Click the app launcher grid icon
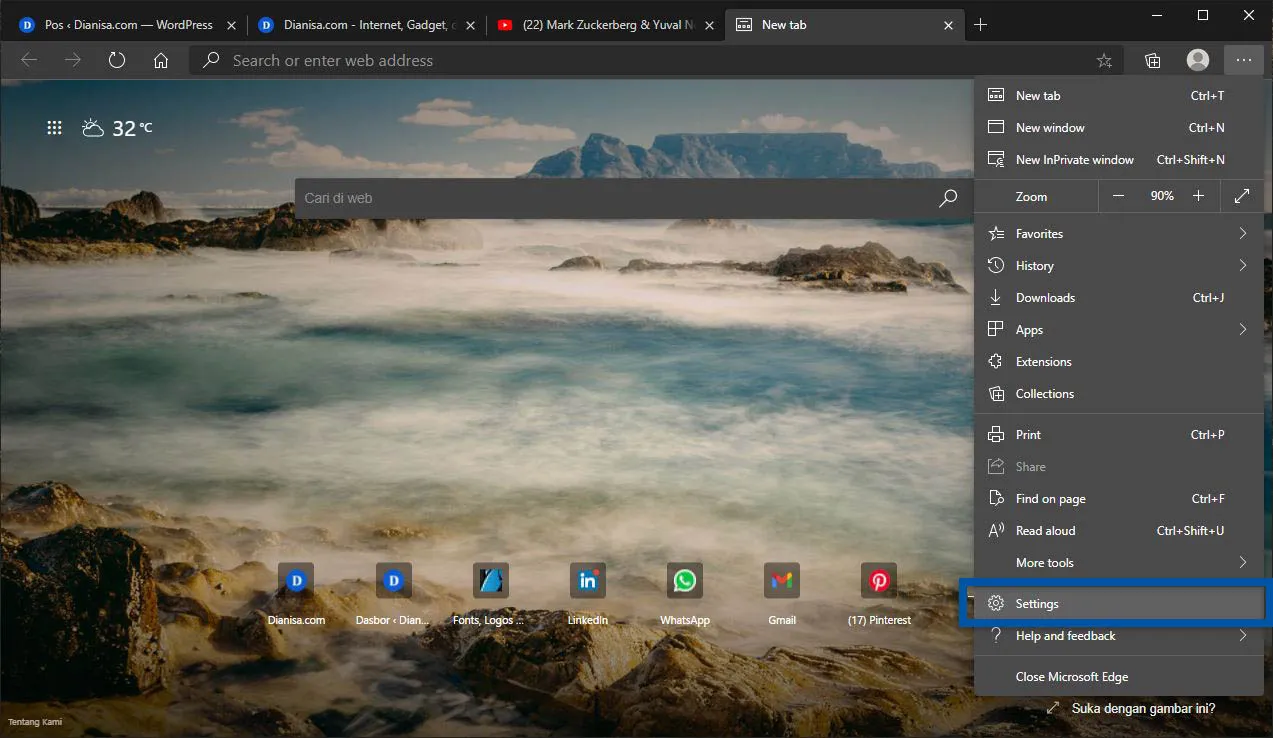The image size is (1273, 738). pyautogui.click(x=54, y=127)
